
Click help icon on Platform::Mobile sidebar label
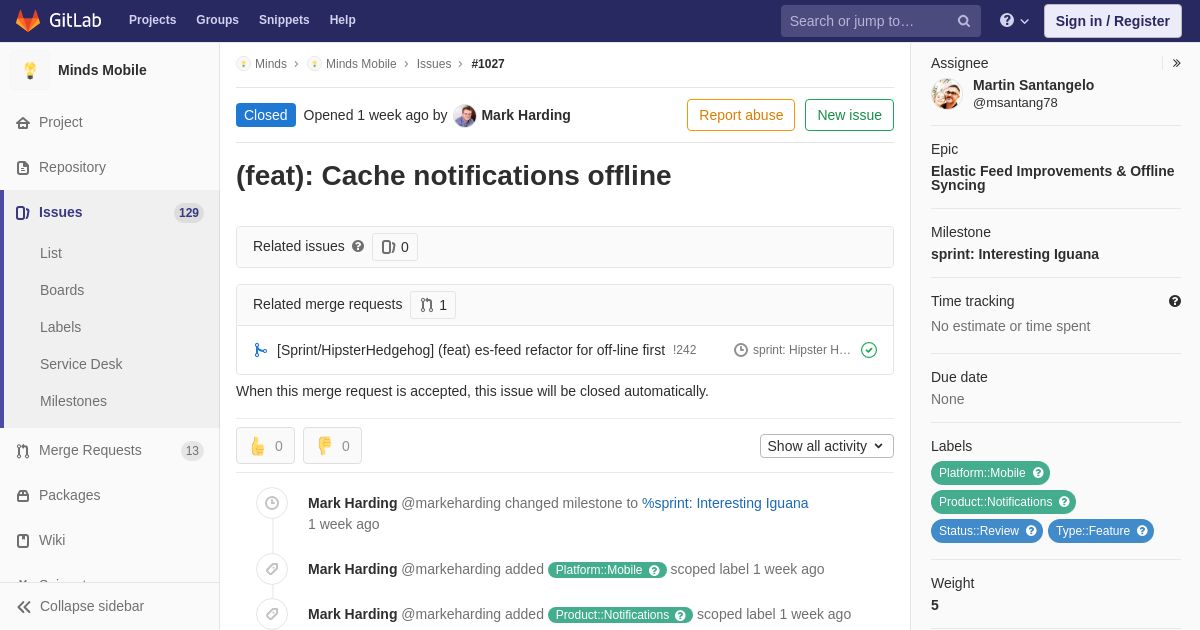1038,473
